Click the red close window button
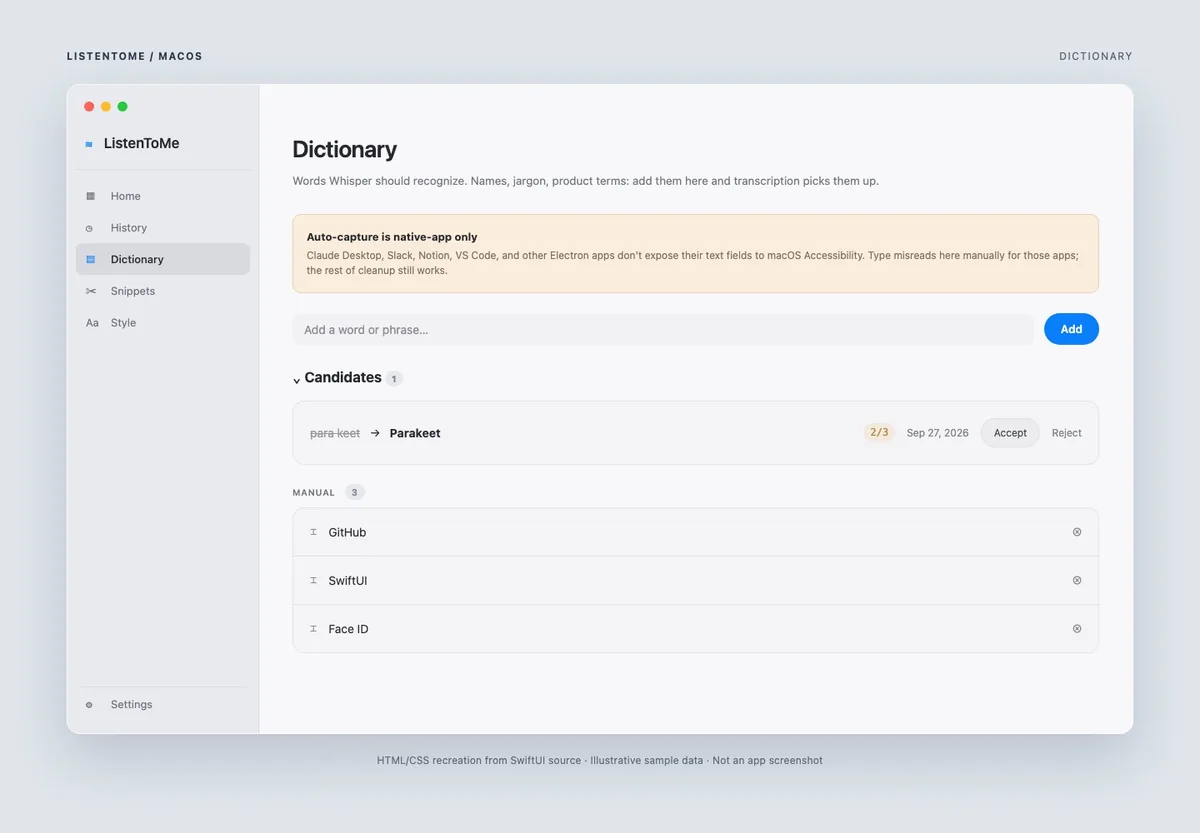Image resolution: width=1200 pixels, height=833 pixels. [89, 107]
